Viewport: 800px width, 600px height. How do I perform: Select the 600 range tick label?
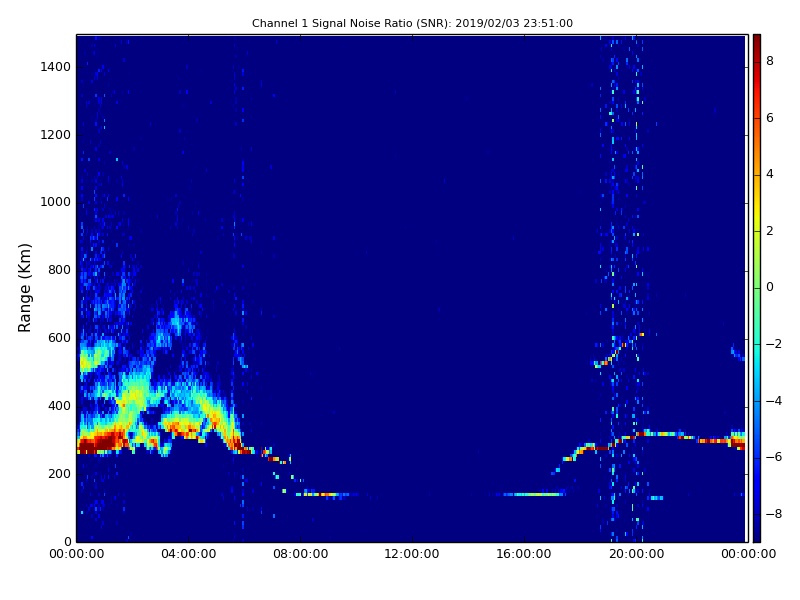click(59, 338)
